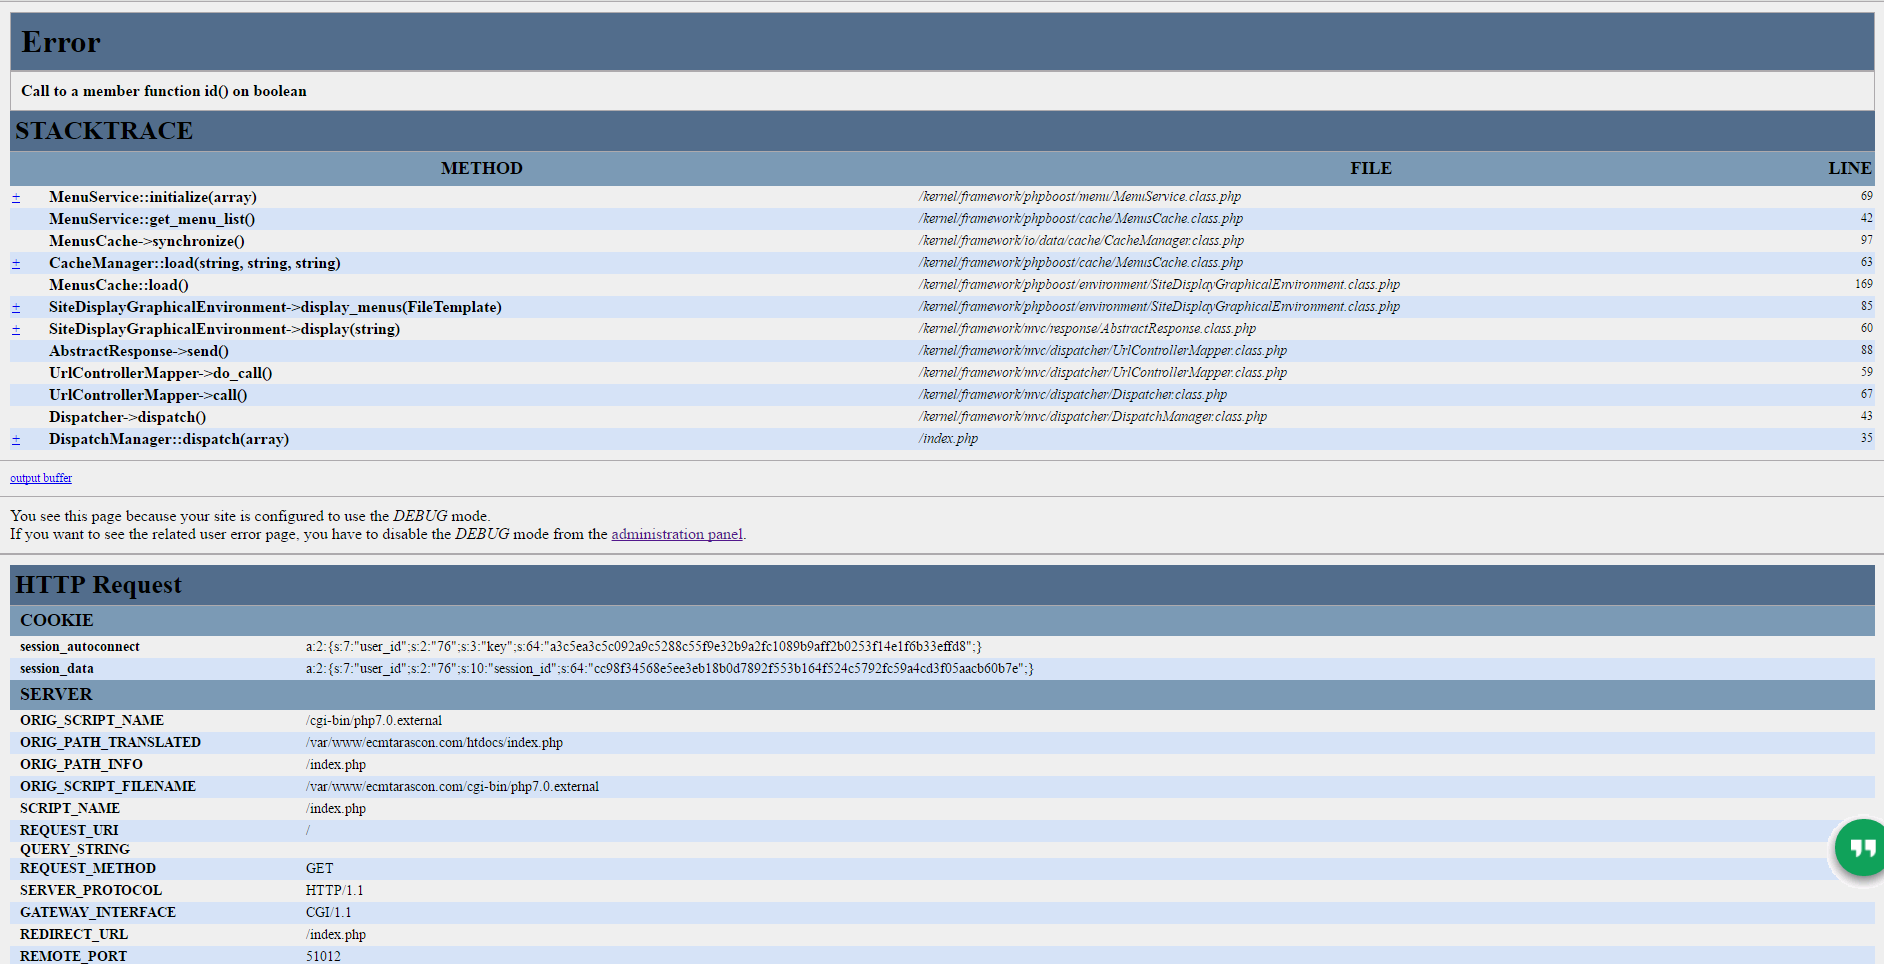
Task: Expand the DispatchManager::dispatch(array) row
Action: tap(16, 440)
